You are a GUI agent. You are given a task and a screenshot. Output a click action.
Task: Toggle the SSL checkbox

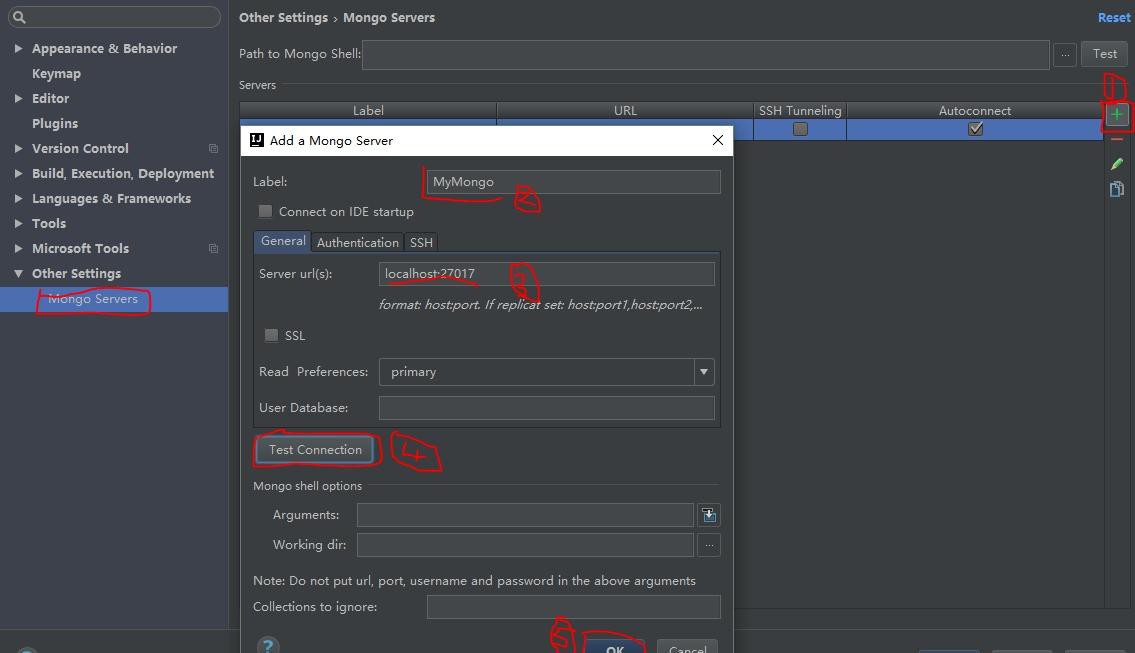272,336
